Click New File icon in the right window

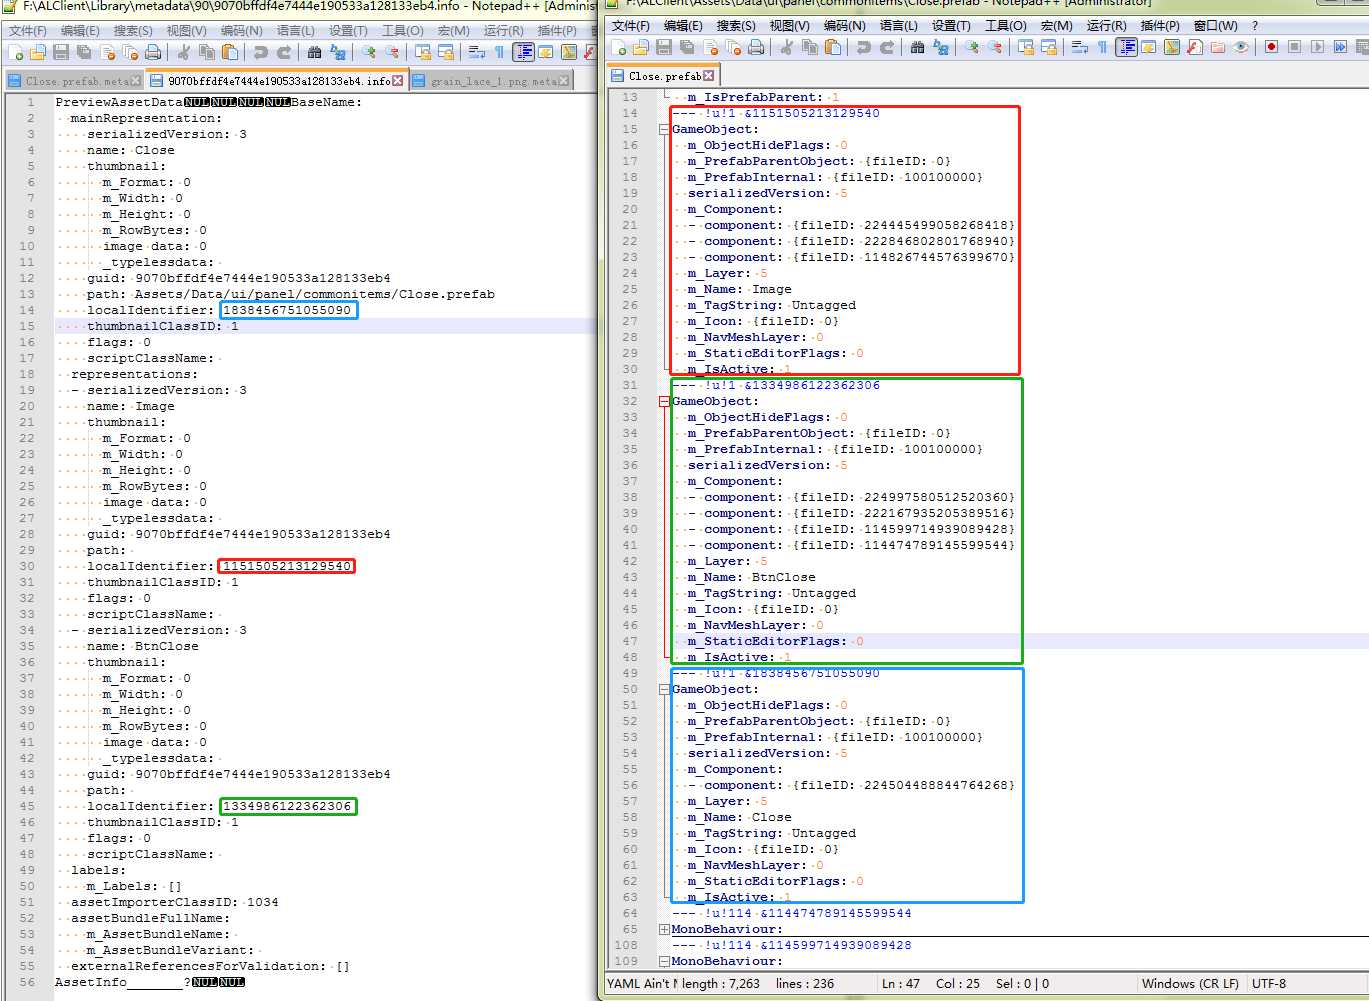pos(619,47)
